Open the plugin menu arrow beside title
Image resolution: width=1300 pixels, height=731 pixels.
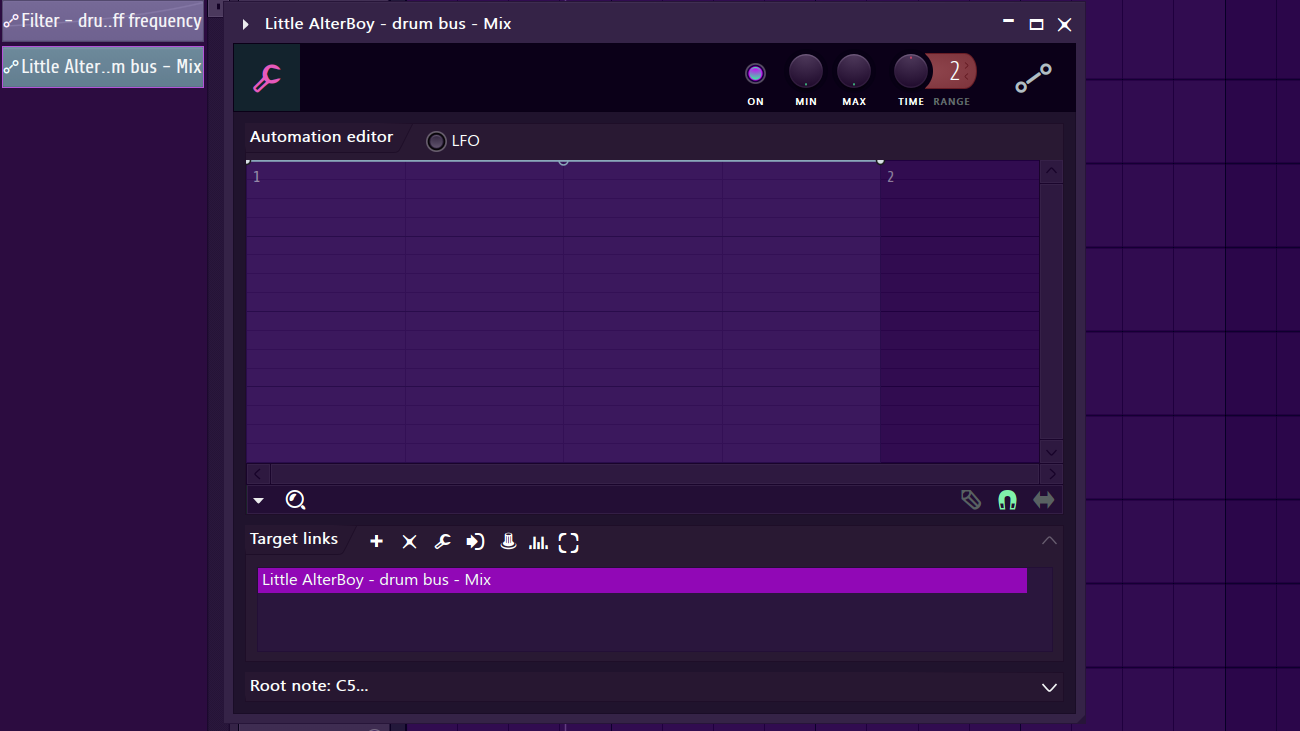tap(246, 24)
